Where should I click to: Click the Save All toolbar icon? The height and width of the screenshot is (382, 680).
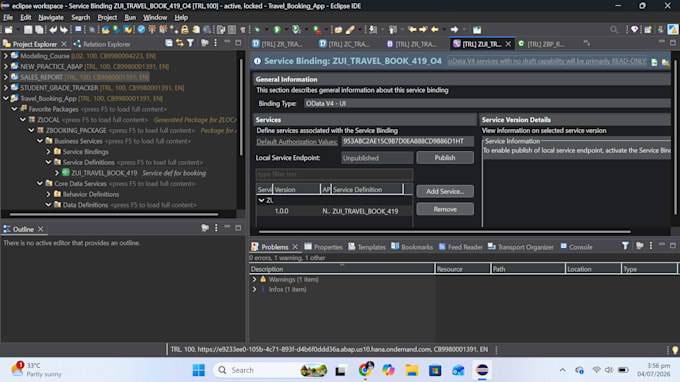pos(39,29)
